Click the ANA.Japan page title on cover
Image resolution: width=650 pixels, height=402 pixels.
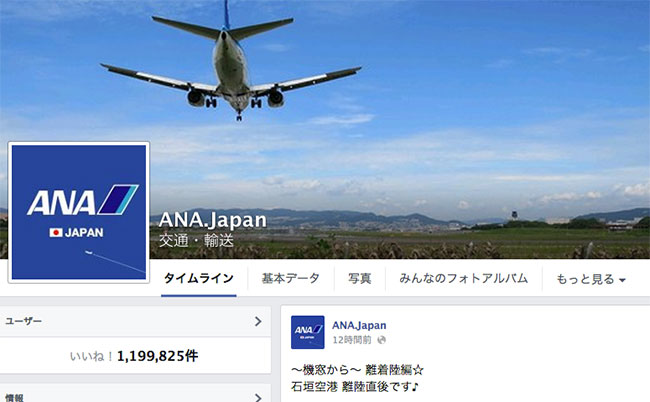212,220
